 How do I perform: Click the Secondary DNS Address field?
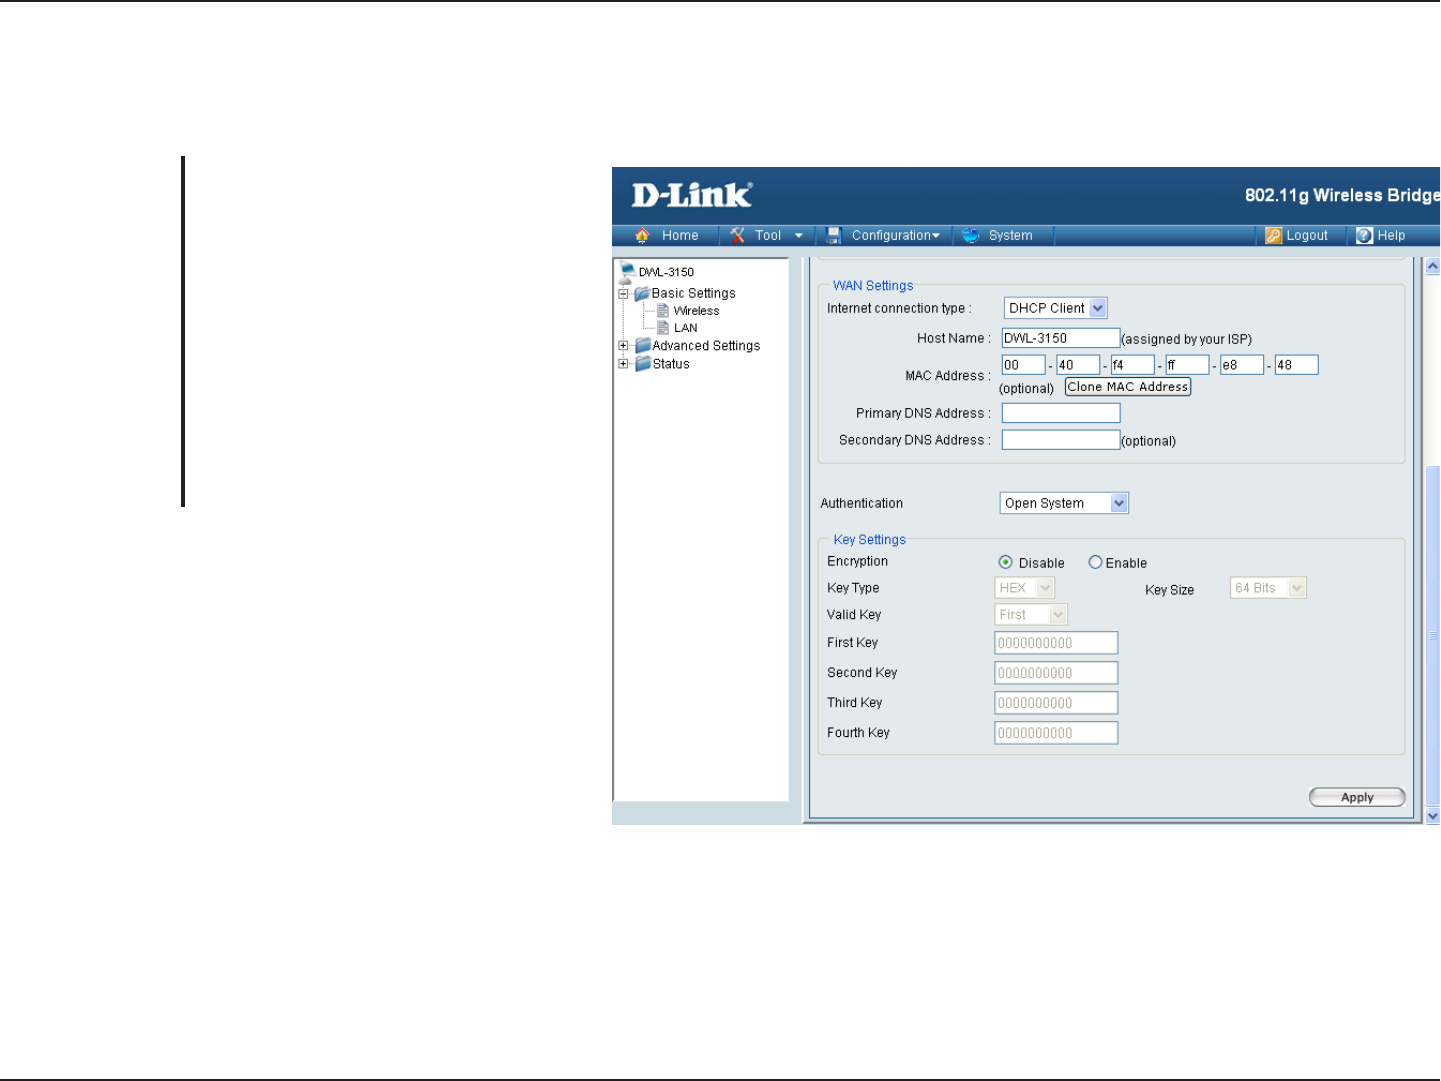(1061, 440)
